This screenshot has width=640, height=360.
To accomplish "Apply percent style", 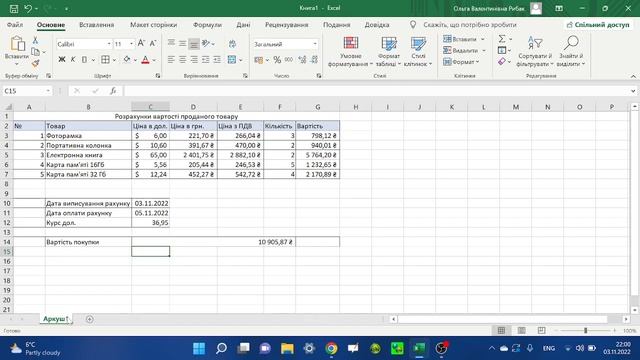I will [x=277, y=60].
